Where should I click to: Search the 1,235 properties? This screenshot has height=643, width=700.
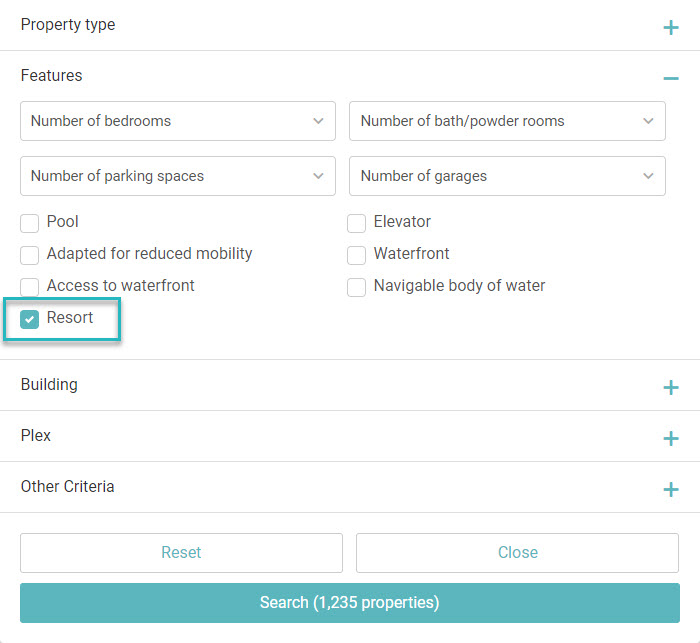pos(350,603)
